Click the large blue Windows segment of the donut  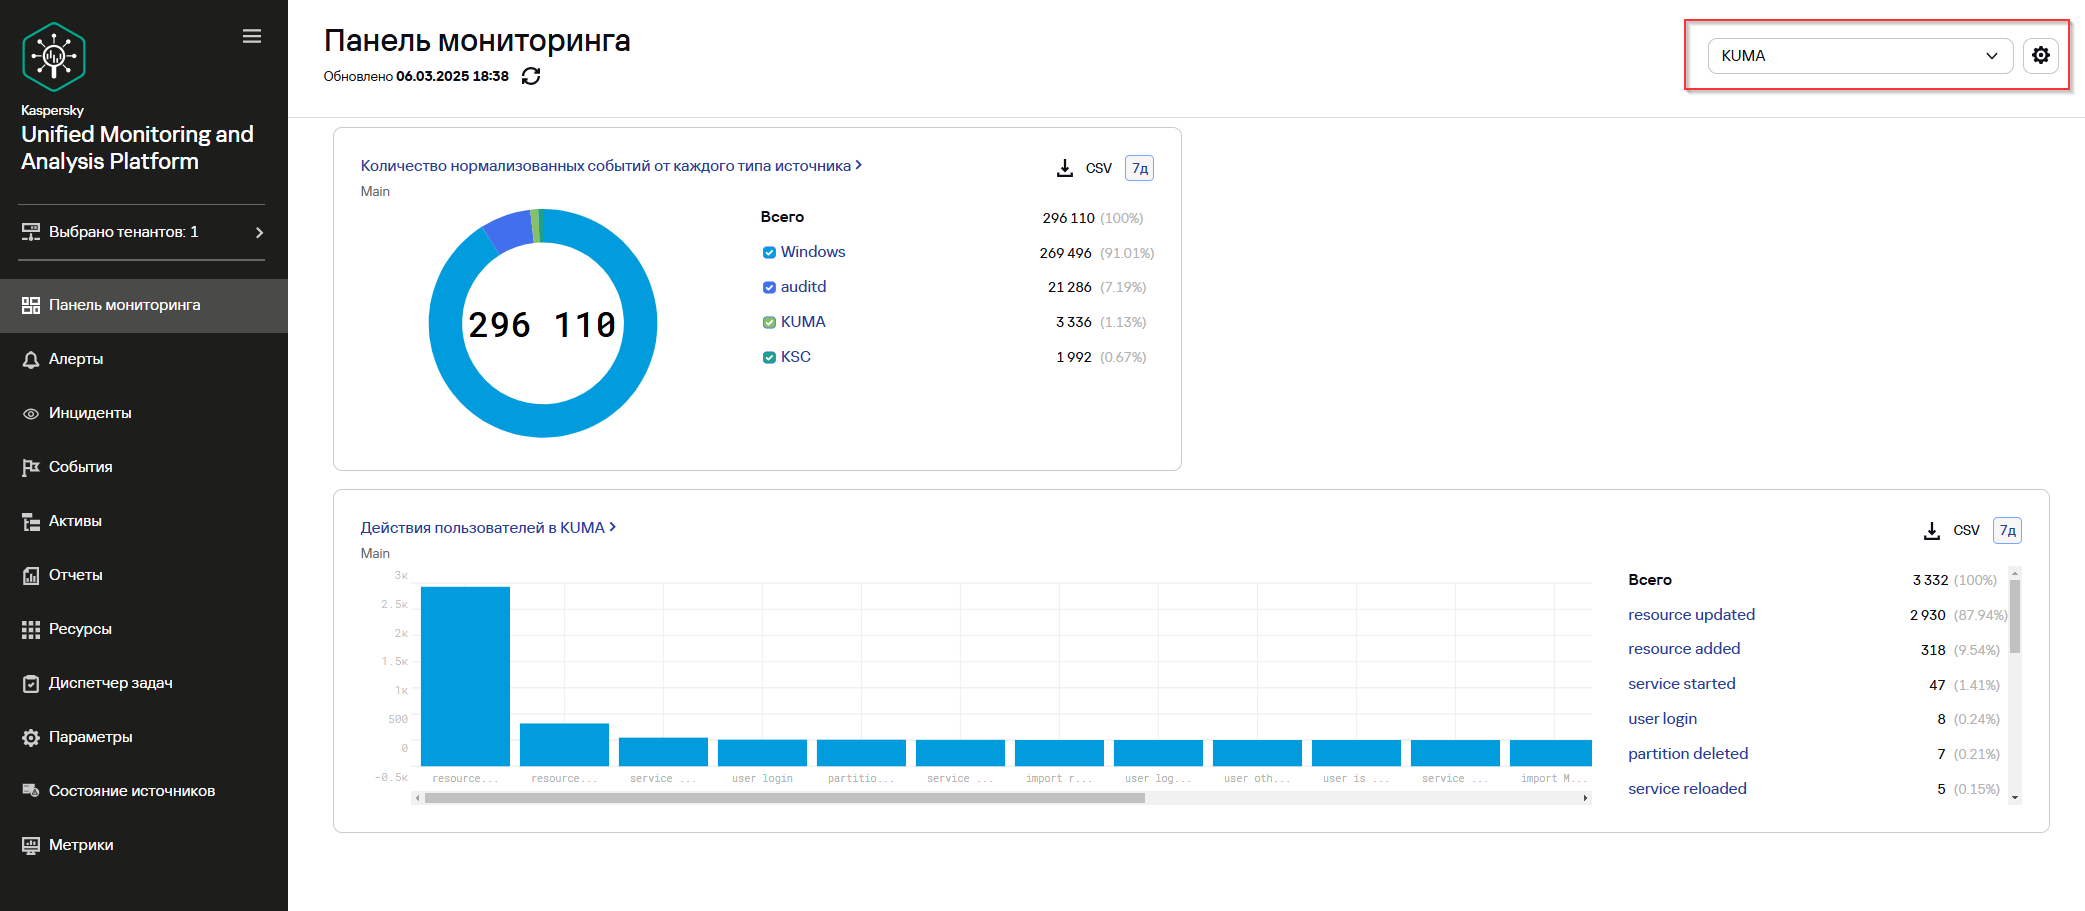543,420
